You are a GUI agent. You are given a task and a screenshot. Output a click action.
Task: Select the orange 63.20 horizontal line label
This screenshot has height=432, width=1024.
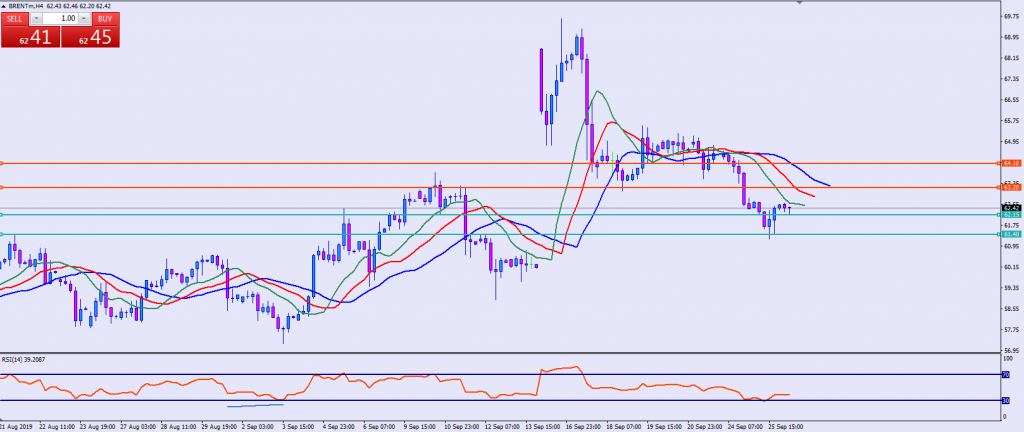1010,187
